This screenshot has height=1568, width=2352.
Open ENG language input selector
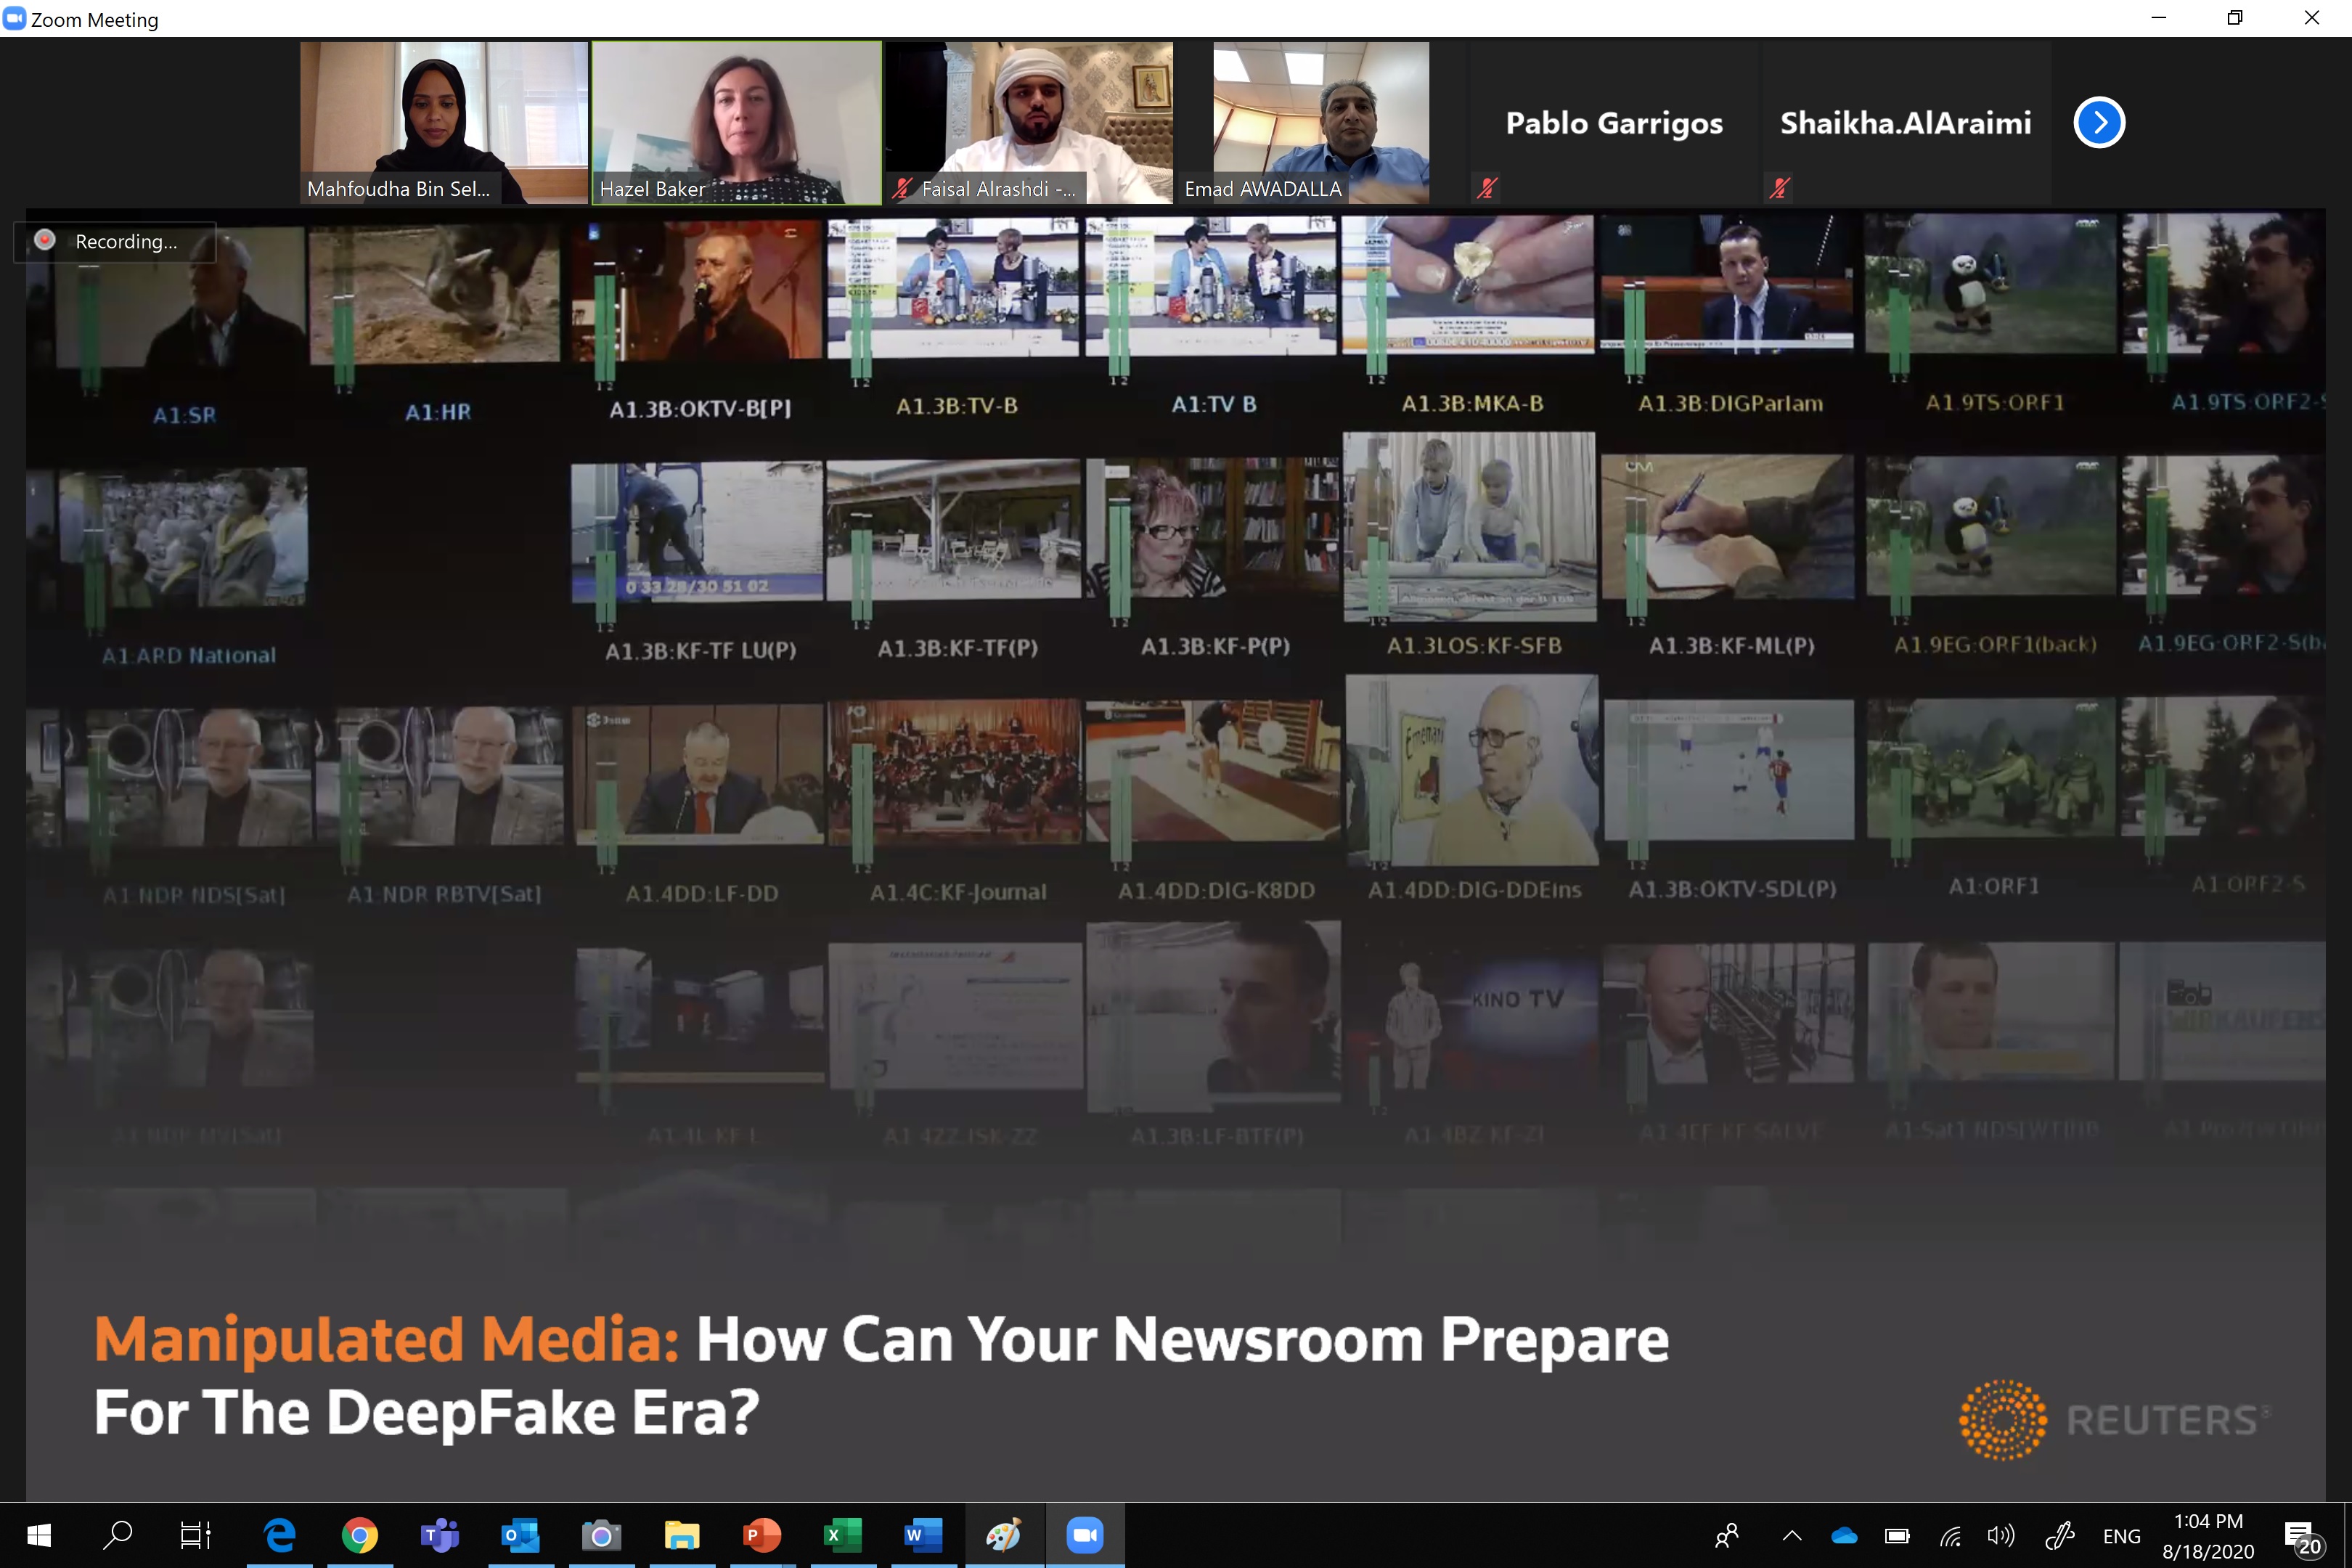coord(2121,1536)
